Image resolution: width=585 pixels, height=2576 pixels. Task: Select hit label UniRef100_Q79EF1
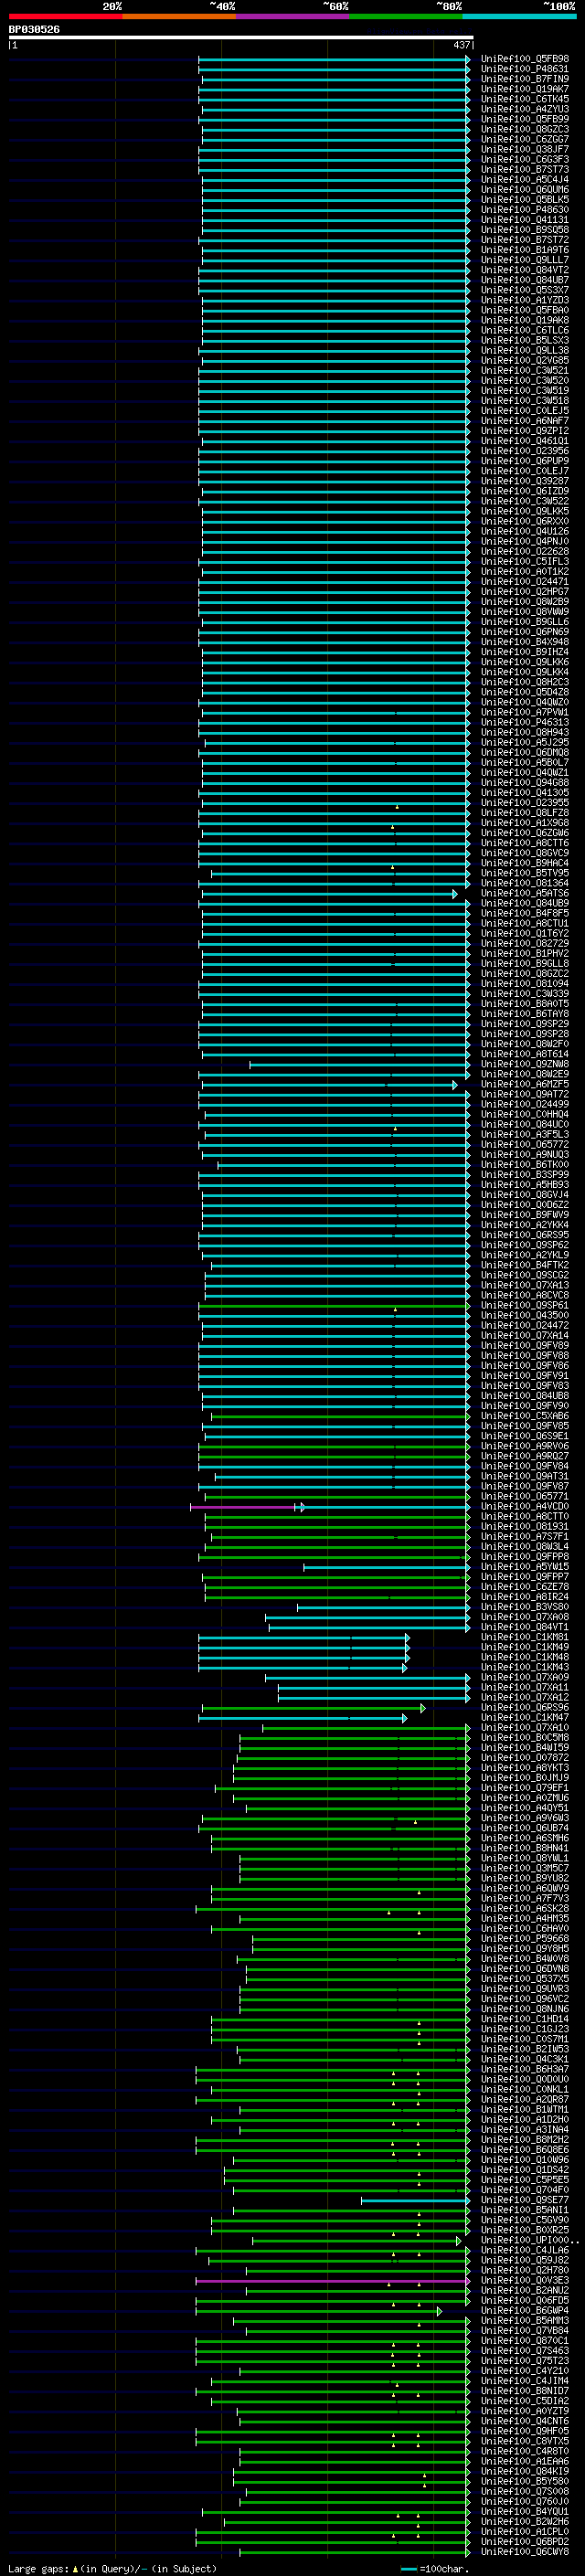click(525, 1788)
